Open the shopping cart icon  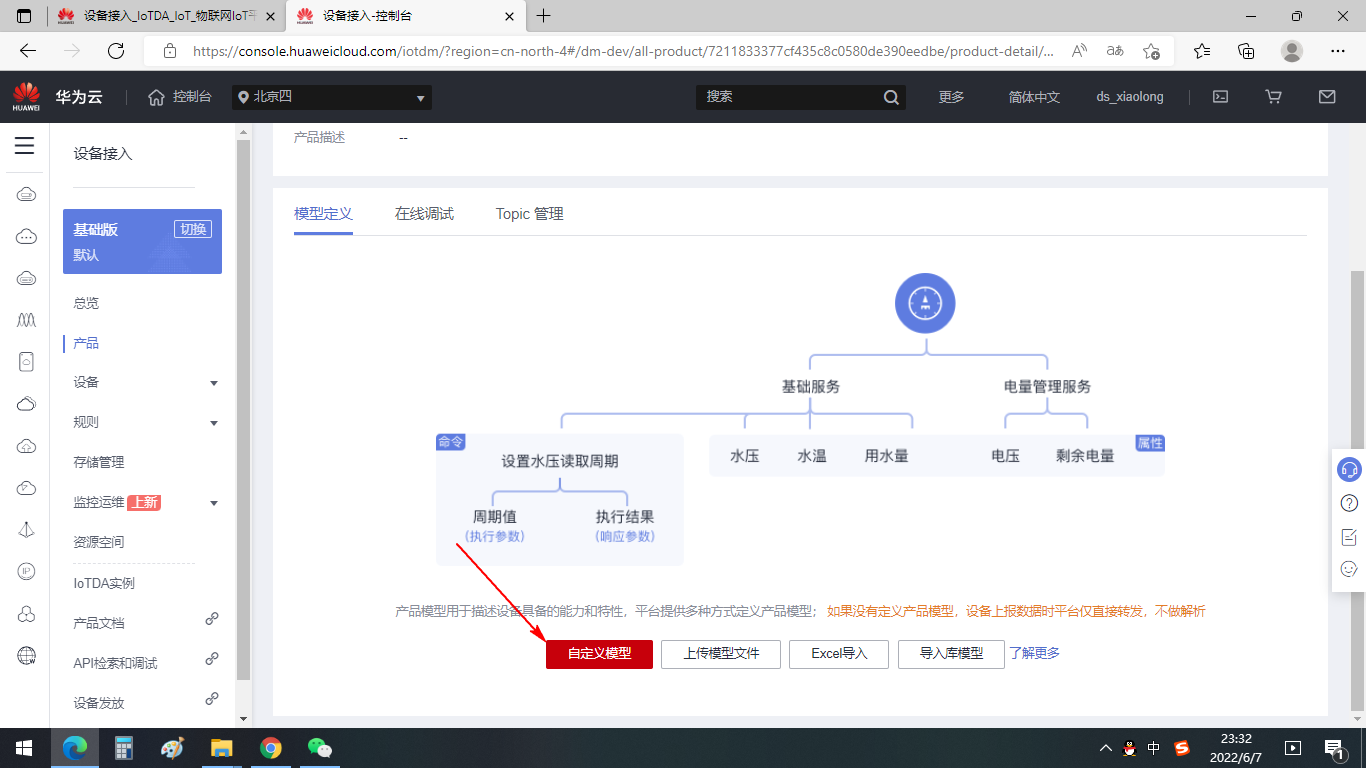coord(1273,97)
